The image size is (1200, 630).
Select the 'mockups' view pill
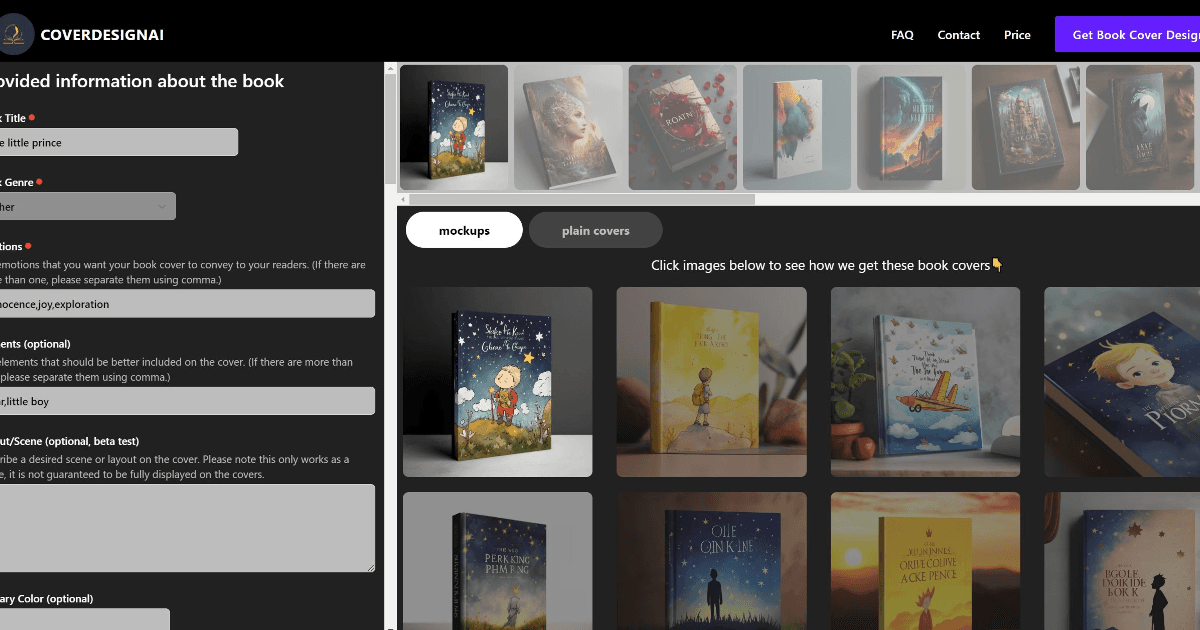click(463, 229)
